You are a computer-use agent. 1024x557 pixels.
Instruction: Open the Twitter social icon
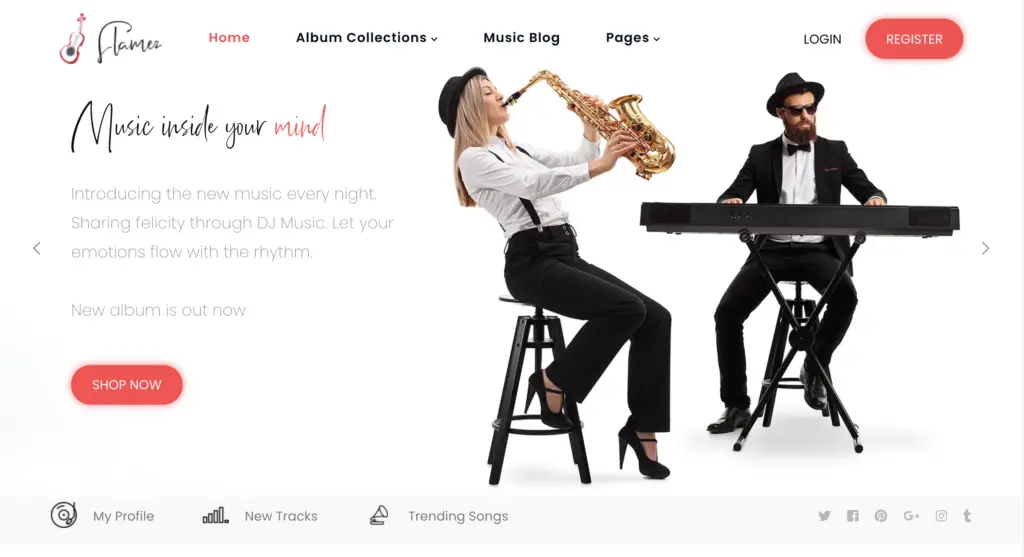click(824, 516)
